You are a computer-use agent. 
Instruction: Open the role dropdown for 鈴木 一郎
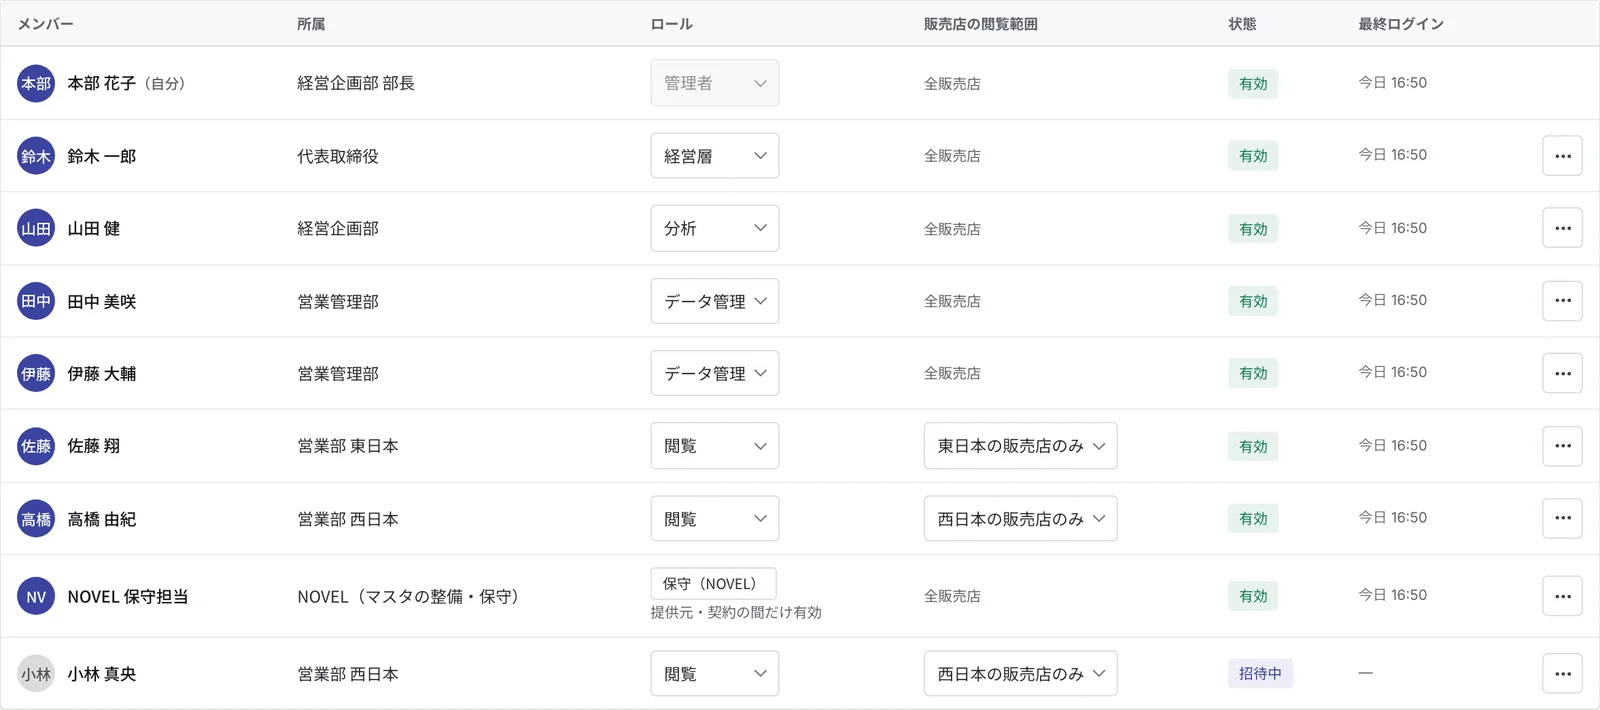tap(715, 156)
